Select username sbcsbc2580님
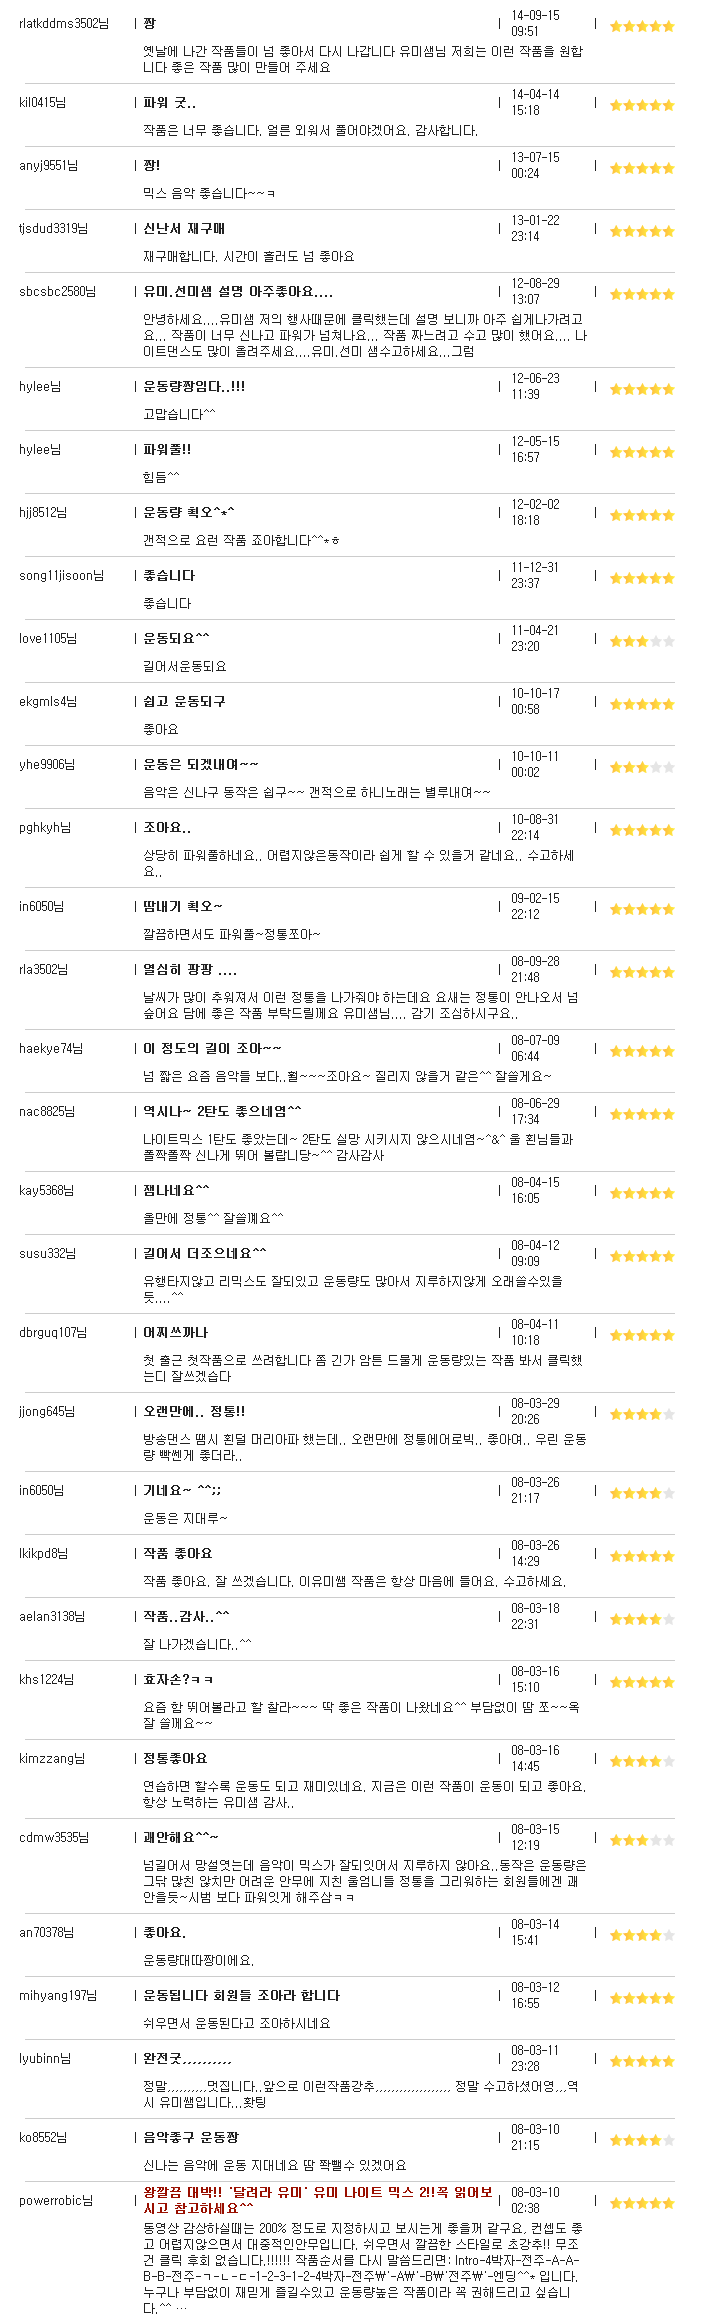The image size is (706, 2324). pos(57,292)
